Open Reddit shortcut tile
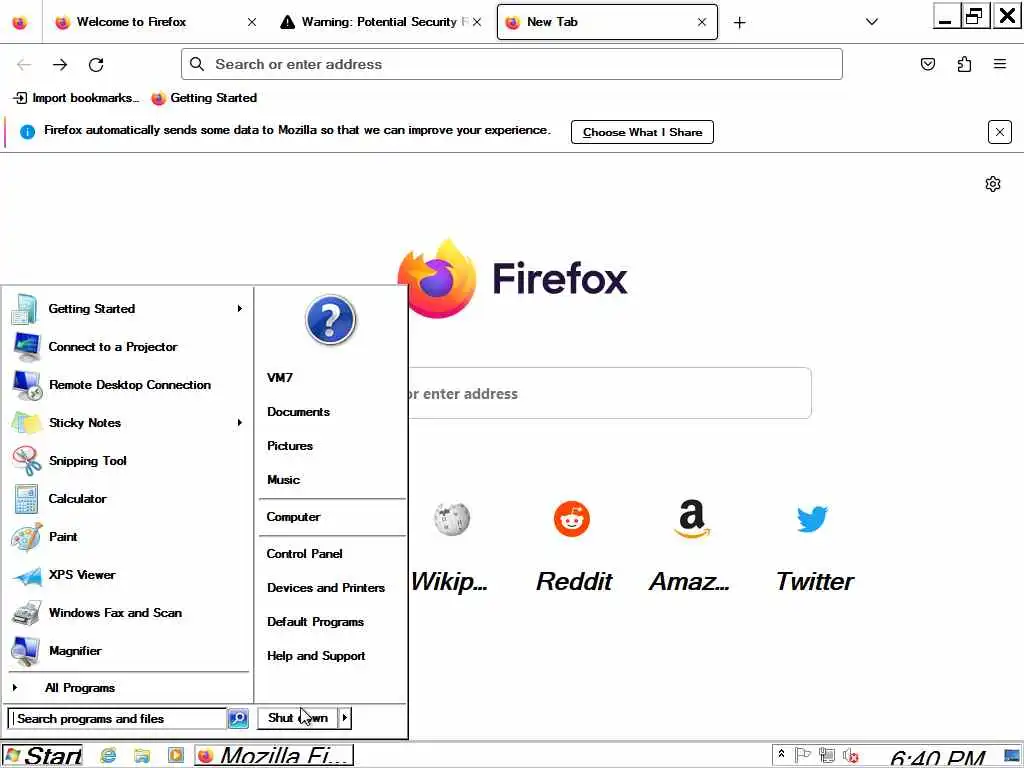The image size is (1024, 768). coord(573,547)
